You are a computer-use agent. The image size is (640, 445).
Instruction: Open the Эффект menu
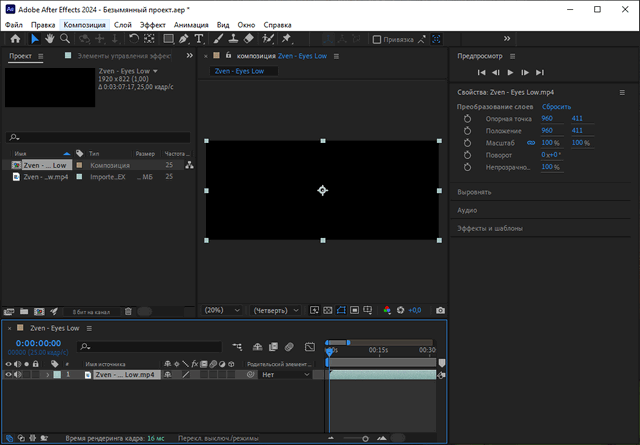pyautogui.click(x=153, y=23)
